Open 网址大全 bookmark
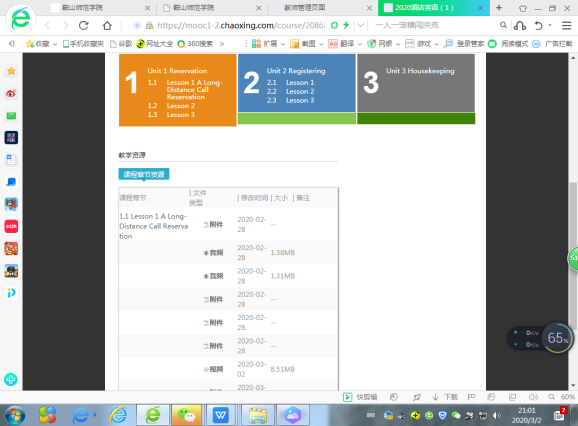 click(154, 43)
